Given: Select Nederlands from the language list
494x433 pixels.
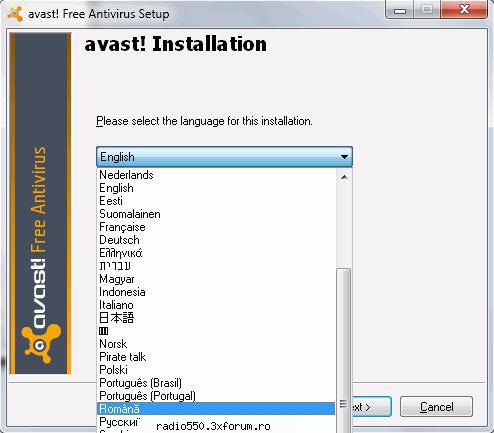Looking at the screenshot, I should (216, 175).
